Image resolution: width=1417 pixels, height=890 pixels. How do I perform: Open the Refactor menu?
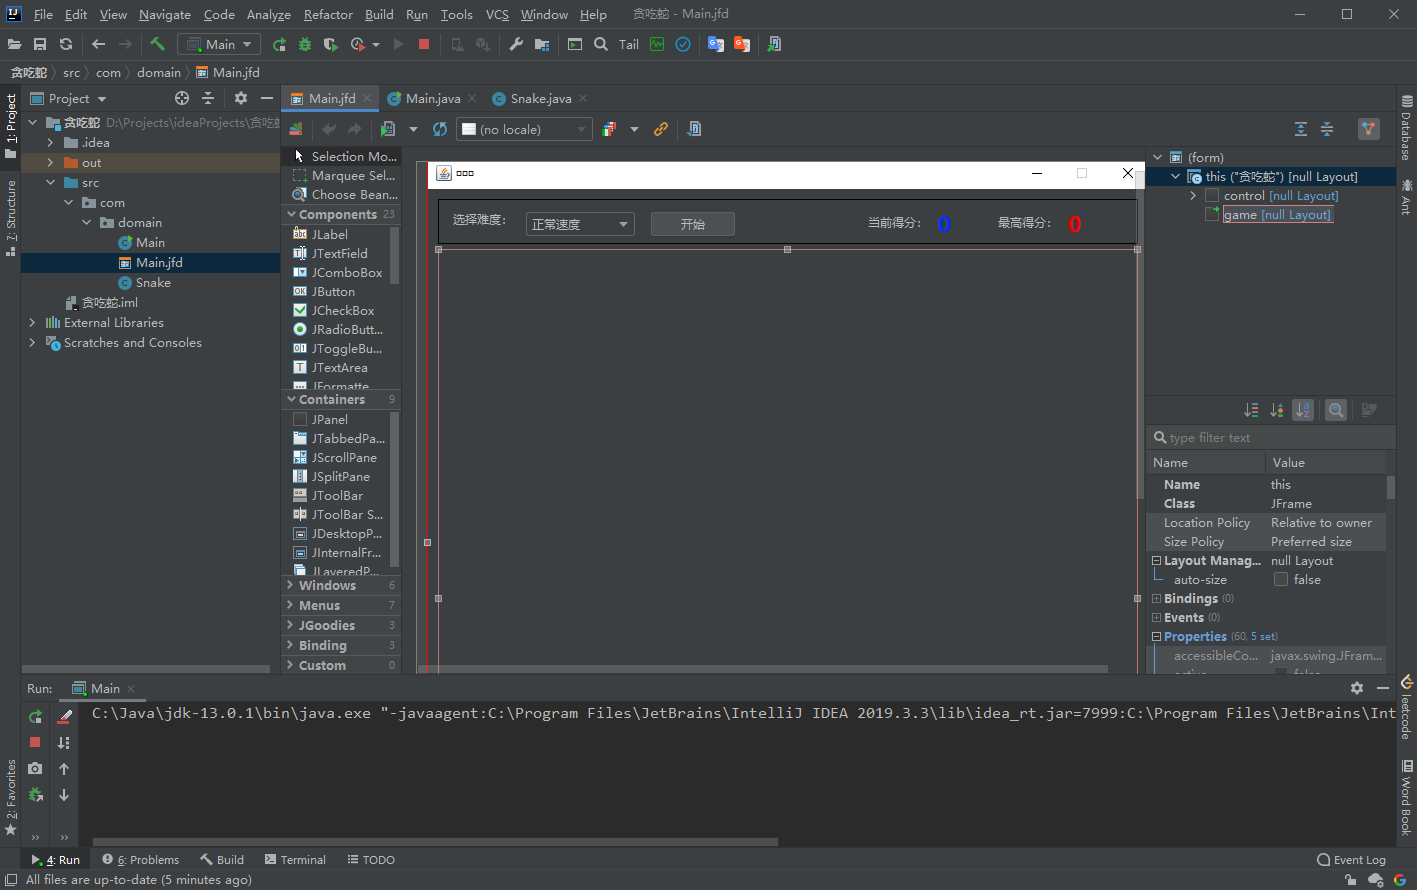pyautogui.click(x=328, y=14)
